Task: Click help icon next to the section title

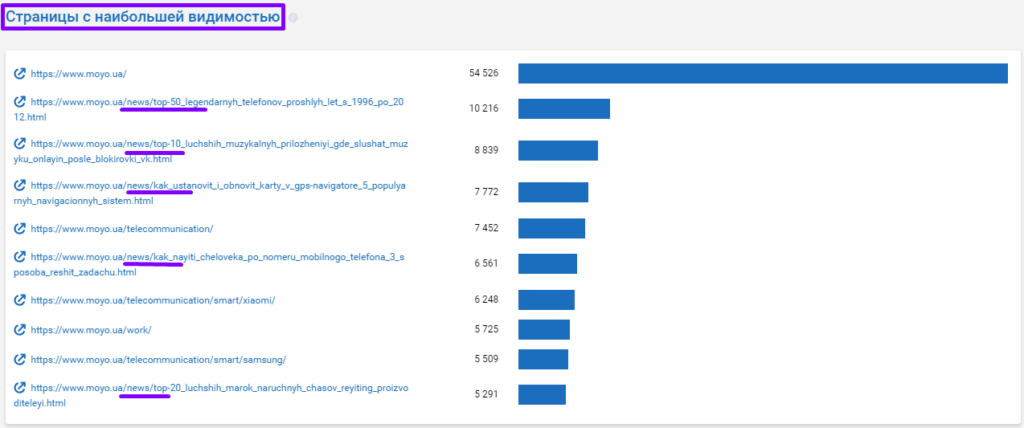Action: 293,18
